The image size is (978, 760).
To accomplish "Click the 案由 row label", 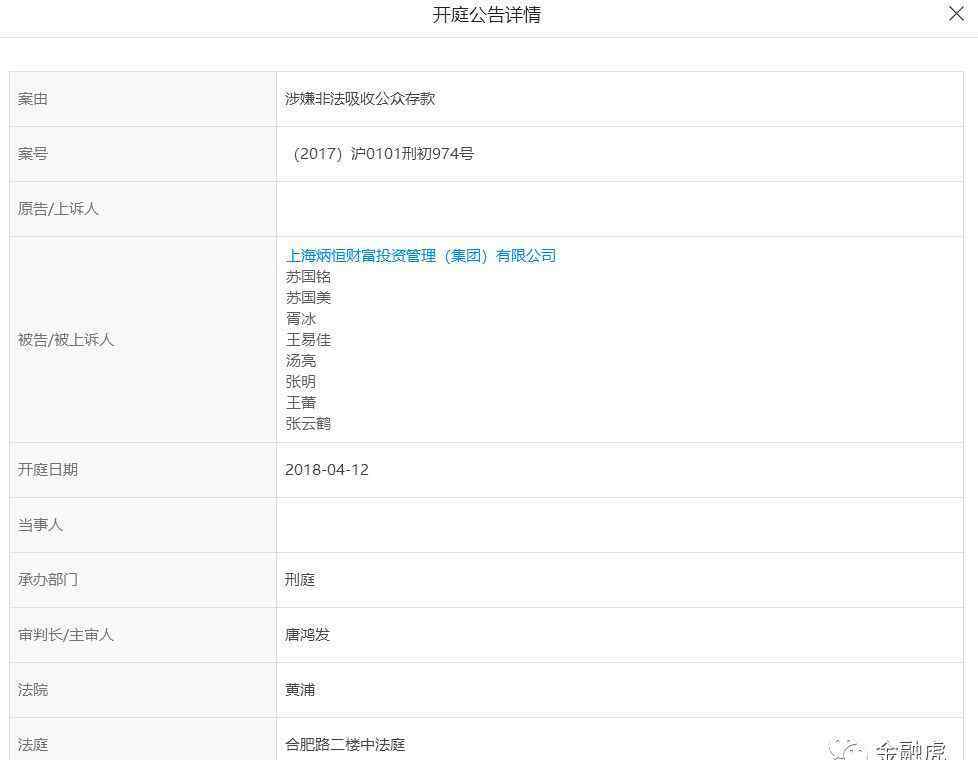I will pos(33,99).
